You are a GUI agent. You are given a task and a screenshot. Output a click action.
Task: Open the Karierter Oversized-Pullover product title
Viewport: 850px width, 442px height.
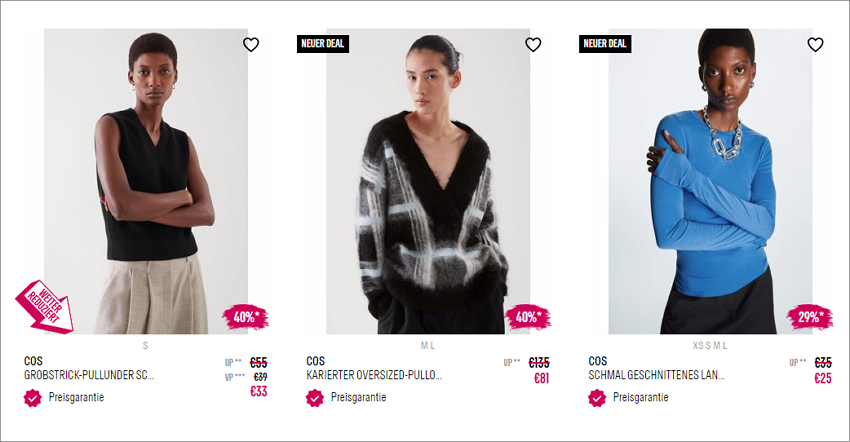pos(374,375)
